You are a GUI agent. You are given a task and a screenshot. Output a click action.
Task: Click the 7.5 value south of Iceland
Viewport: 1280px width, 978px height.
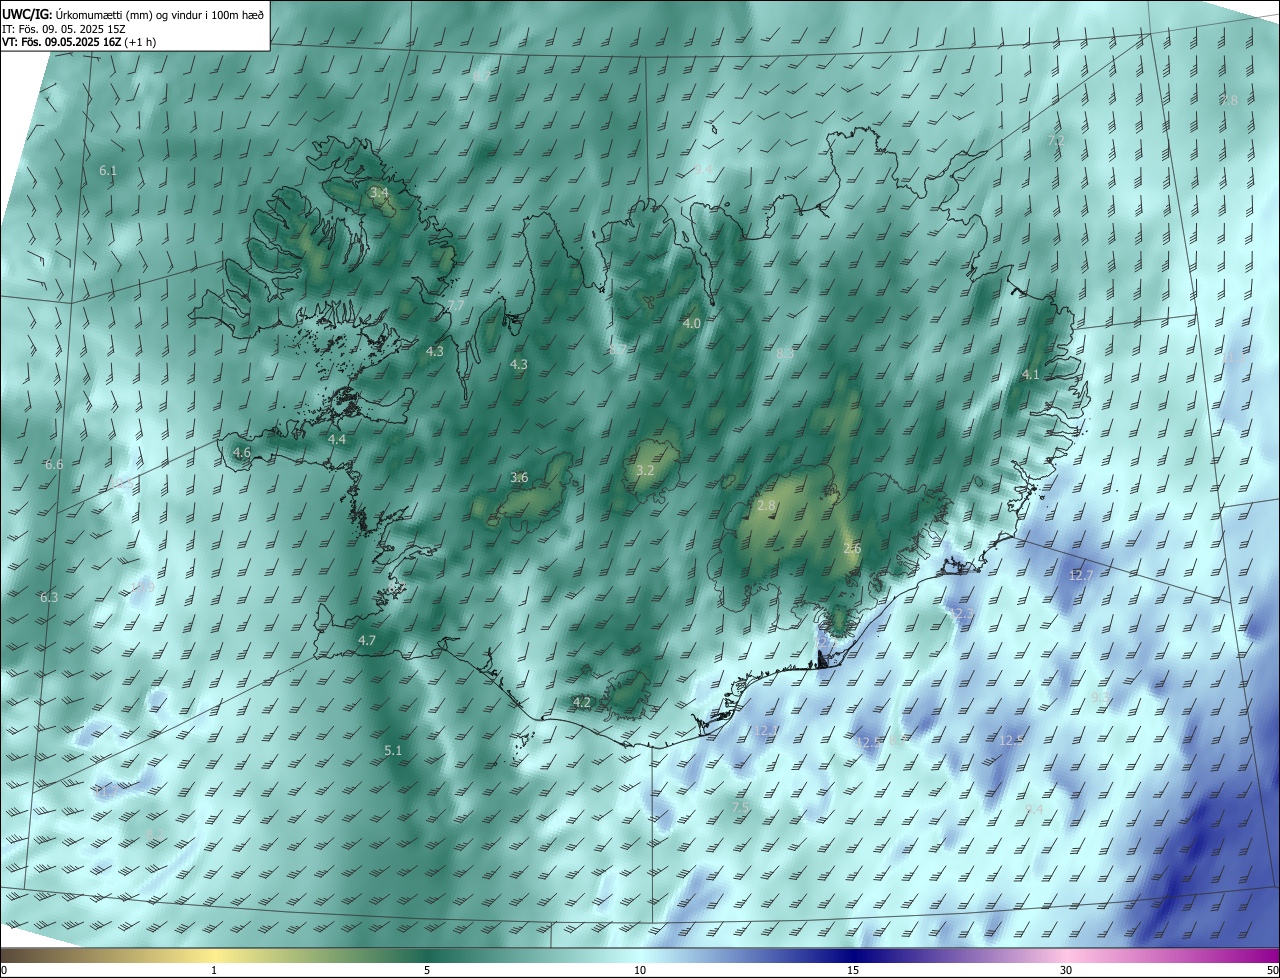click(x=740, y=807)
